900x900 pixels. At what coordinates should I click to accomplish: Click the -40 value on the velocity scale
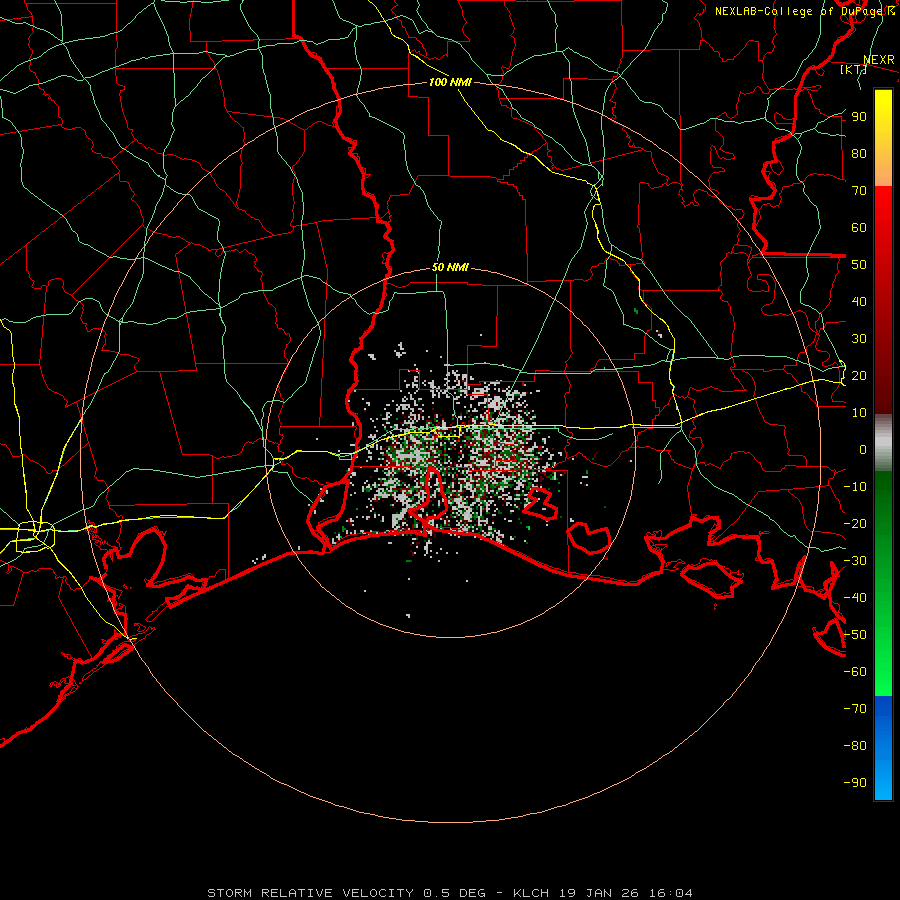pyautogui.click(x=855, y=598)
